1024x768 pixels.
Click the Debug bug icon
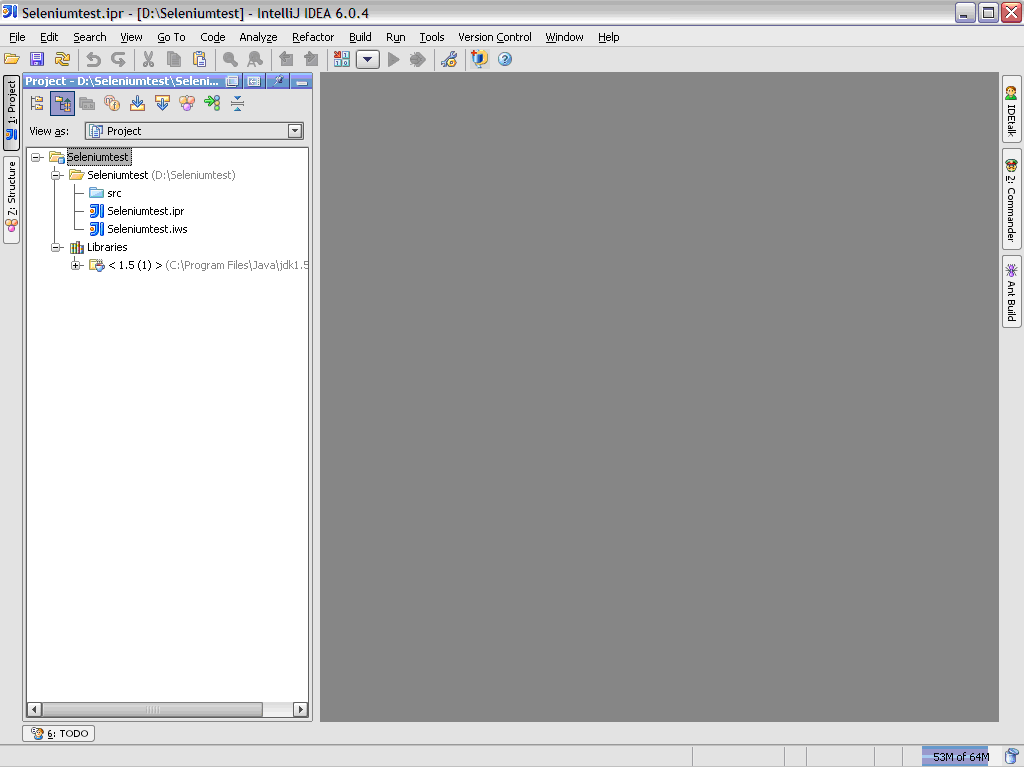coord(417,59)
